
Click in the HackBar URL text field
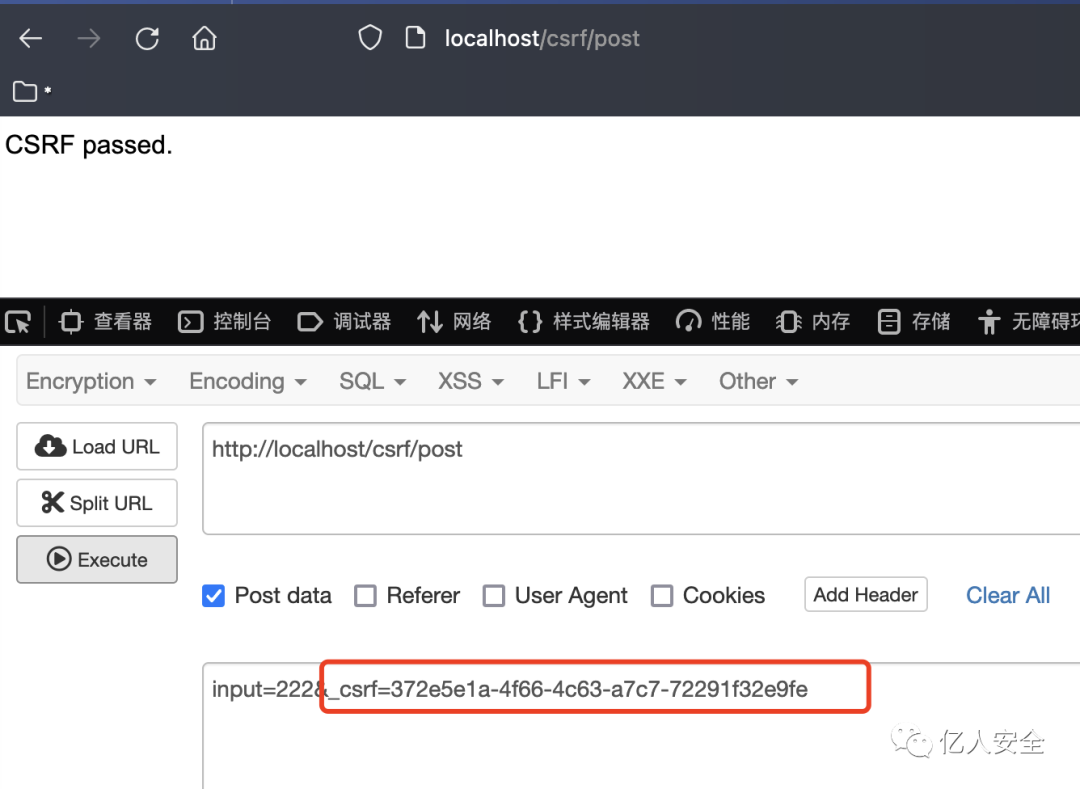pos(641,478)
